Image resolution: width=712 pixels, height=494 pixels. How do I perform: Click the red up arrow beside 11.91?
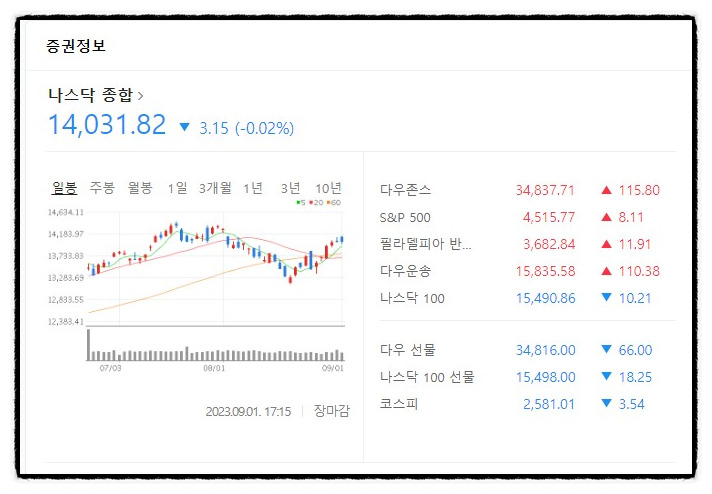pos(606,244)
